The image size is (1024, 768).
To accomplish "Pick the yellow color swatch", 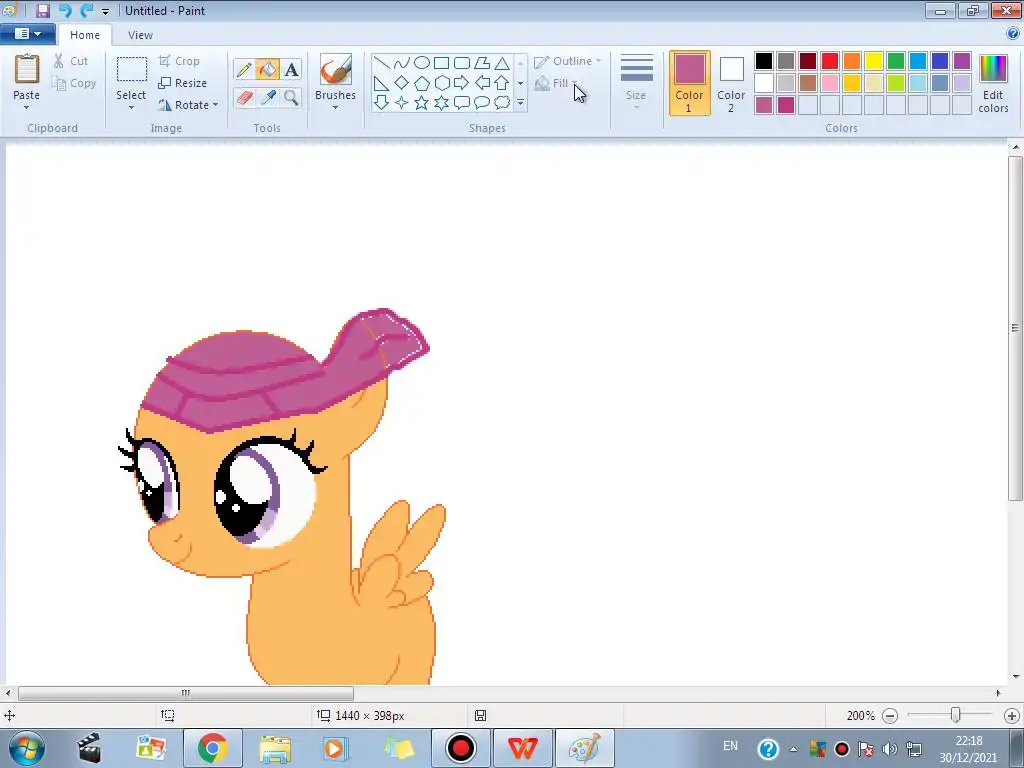I will 874,61.
